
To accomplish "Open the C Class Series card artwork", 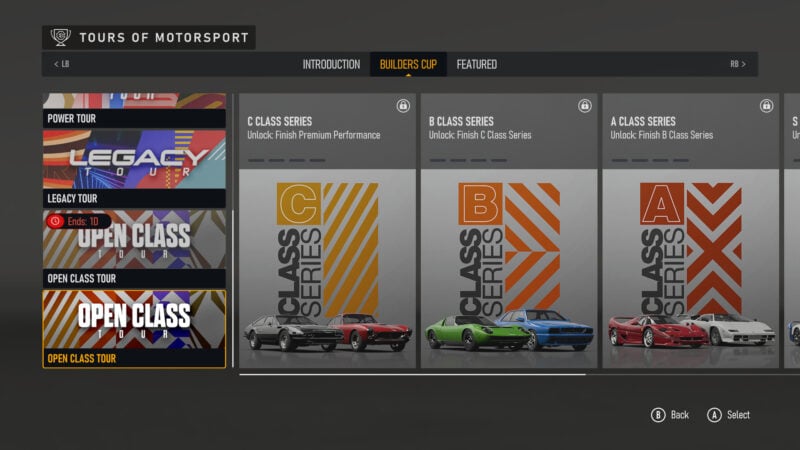I will pyautogui.click(x=328, y=268).
